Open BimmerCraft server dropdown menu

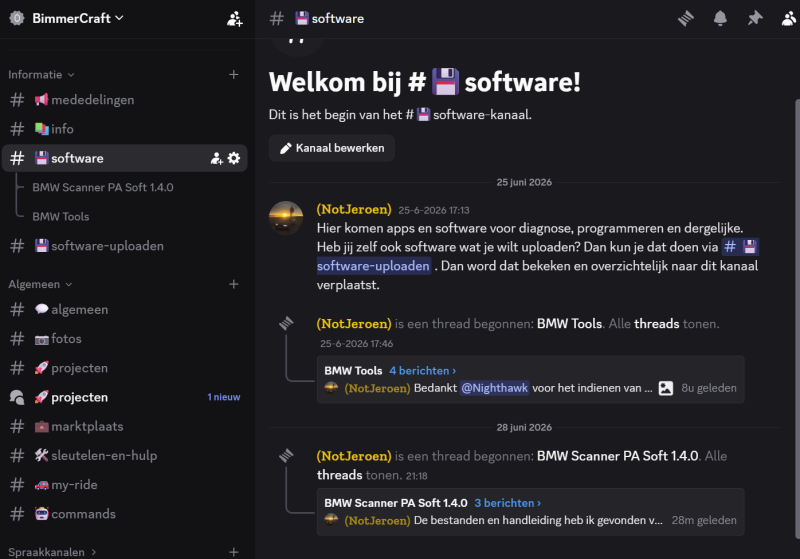(78, 18)
